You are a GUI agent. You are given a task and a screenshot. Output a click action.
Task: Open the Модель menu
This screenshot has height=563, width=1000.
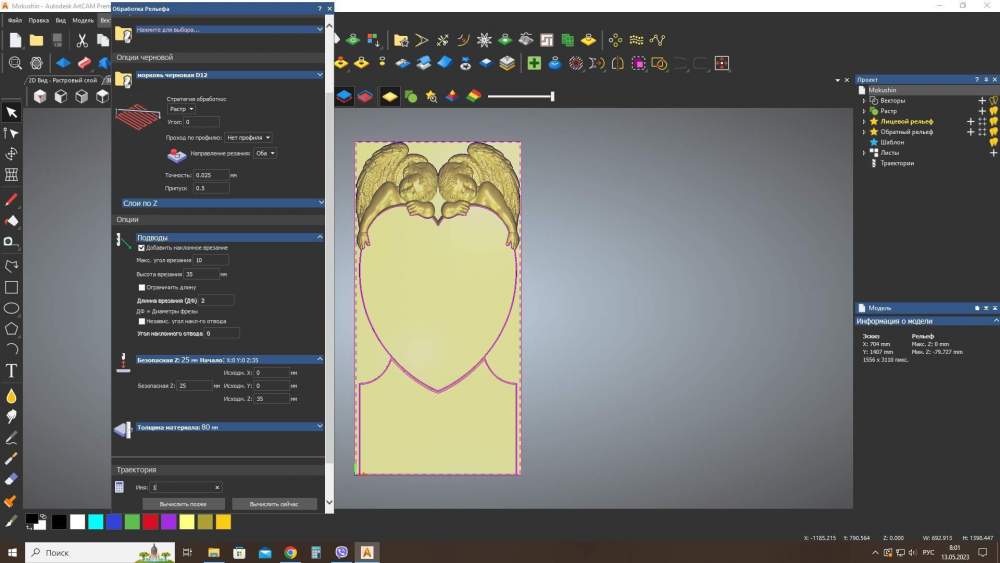tap(82, 20)
